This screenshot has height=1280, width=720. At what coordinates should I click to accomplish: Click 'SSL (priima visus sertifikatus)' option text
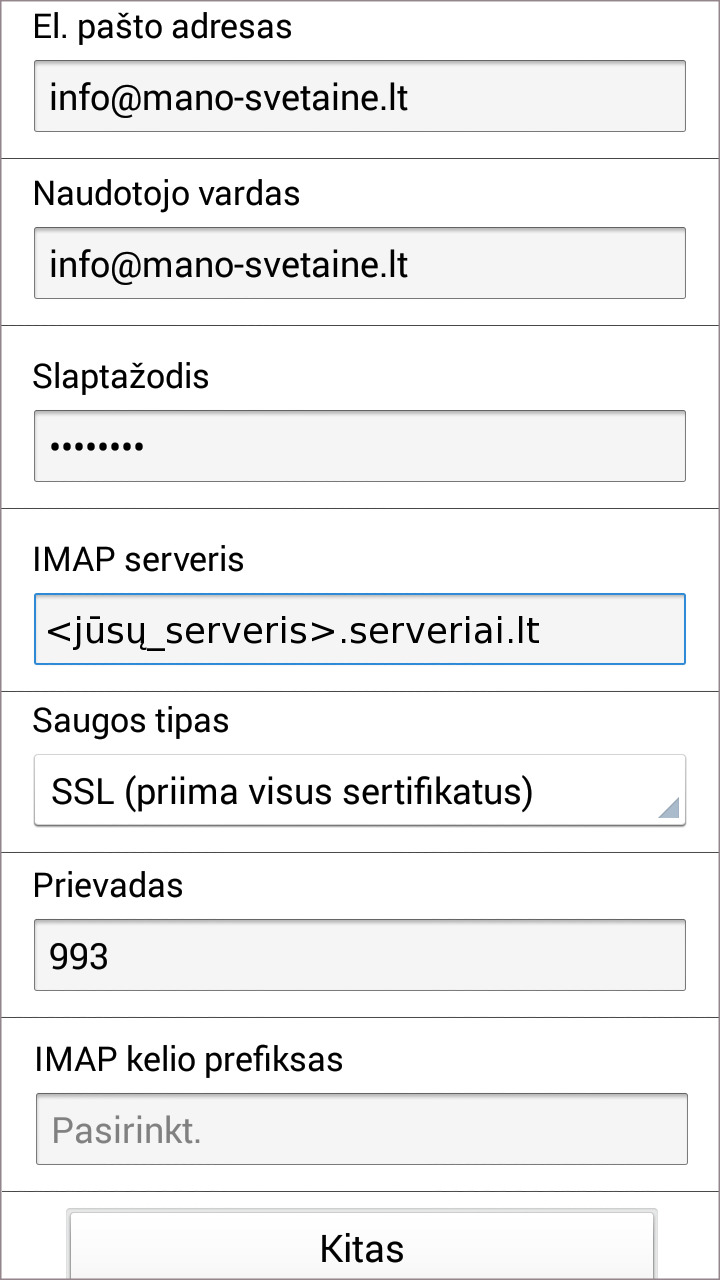[292, 792]
